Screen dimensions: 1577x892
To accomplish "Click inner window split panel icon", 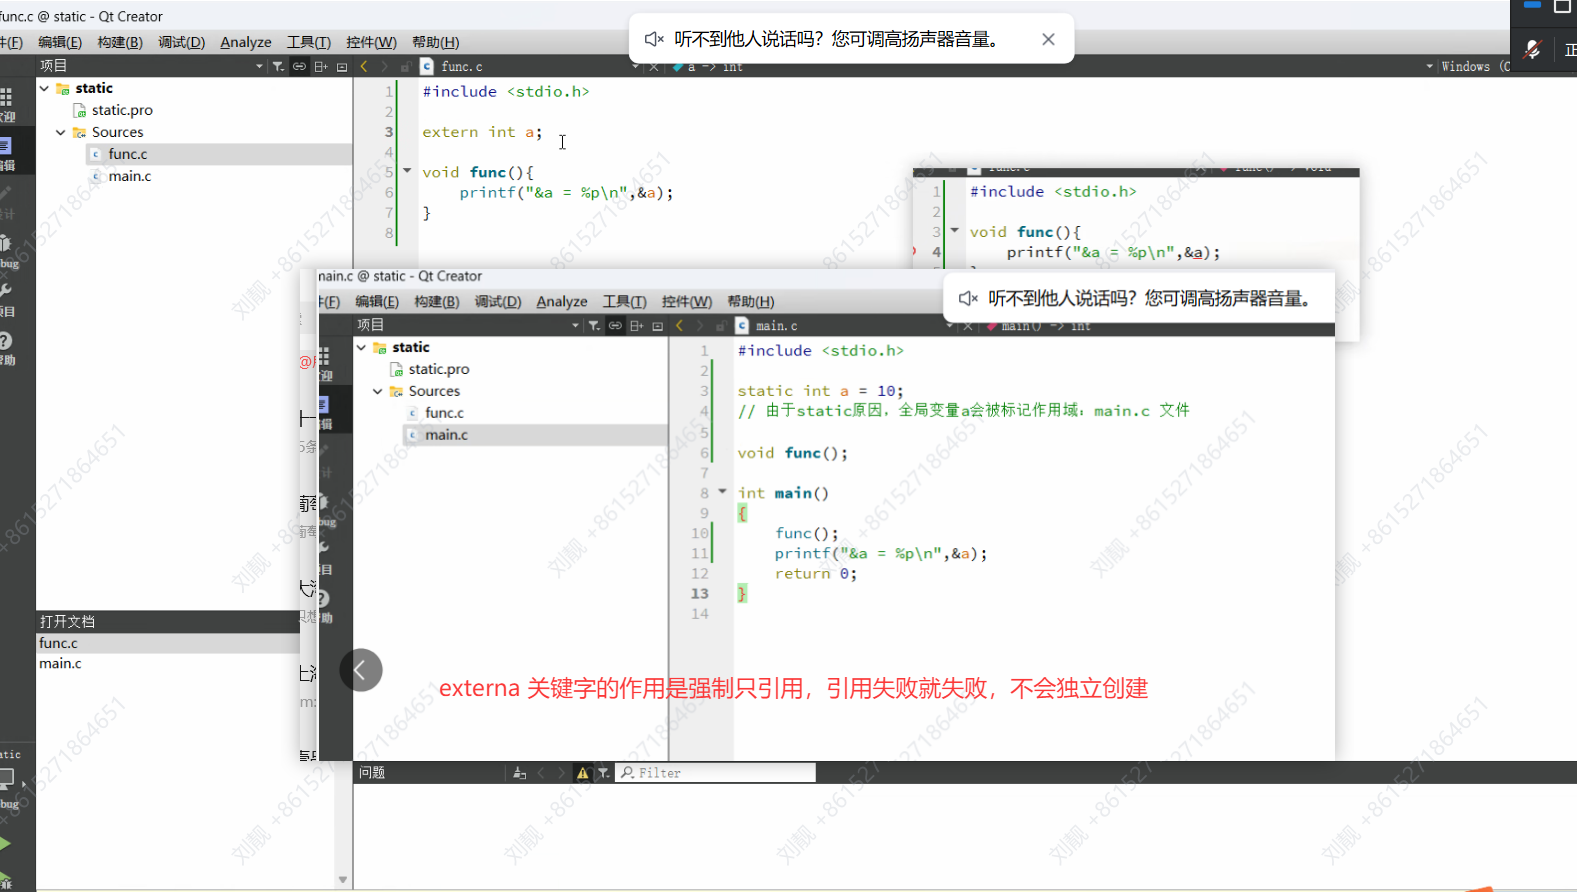I will [x=637, y=325].
